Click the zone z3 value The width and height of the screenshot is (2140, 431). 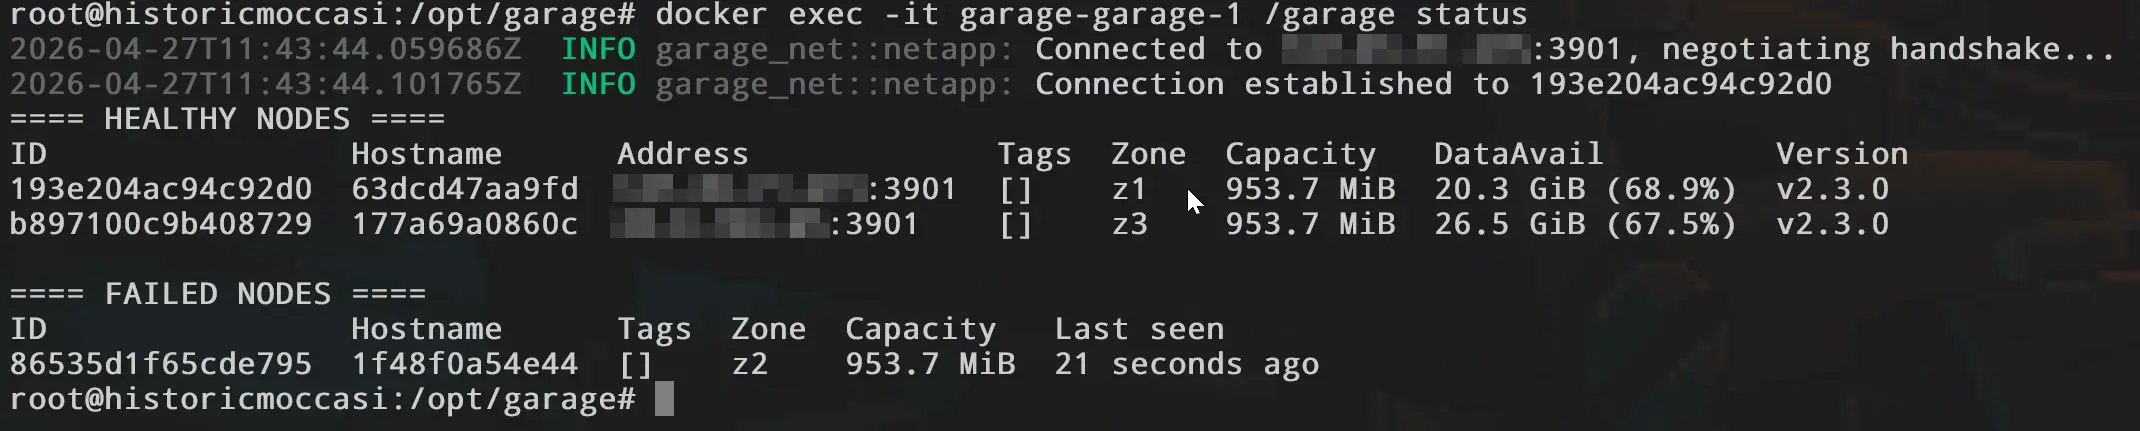1130,224
